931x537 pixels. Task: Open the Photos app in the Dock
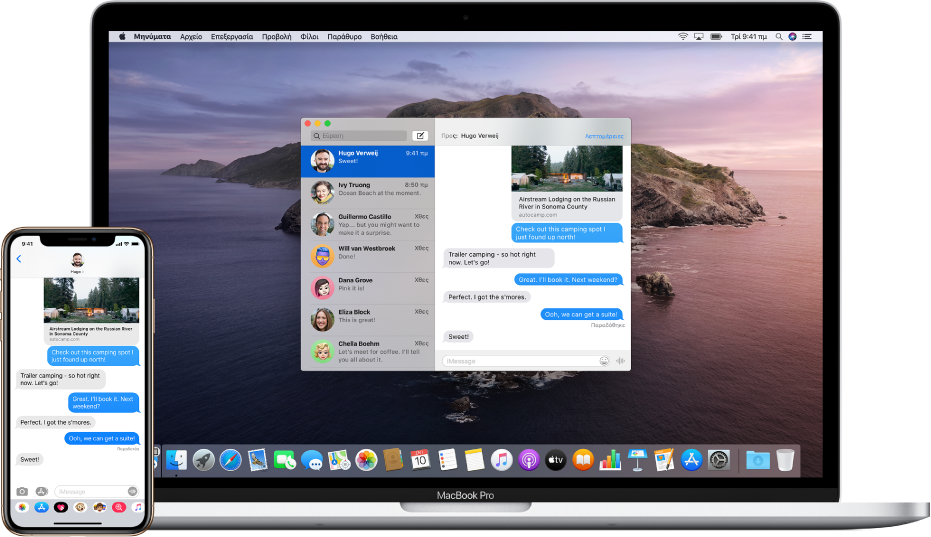(366, 460)
